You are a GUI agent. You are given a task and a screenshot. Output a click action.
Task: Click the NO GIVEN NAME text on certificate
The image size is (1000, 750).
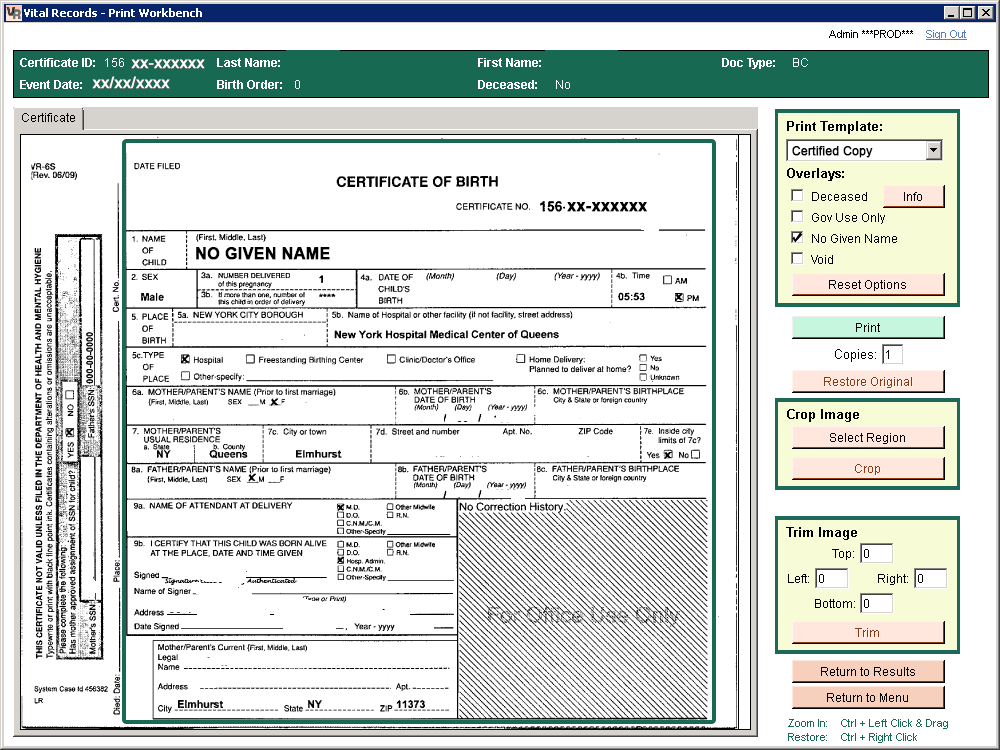[x=263, y=254]
